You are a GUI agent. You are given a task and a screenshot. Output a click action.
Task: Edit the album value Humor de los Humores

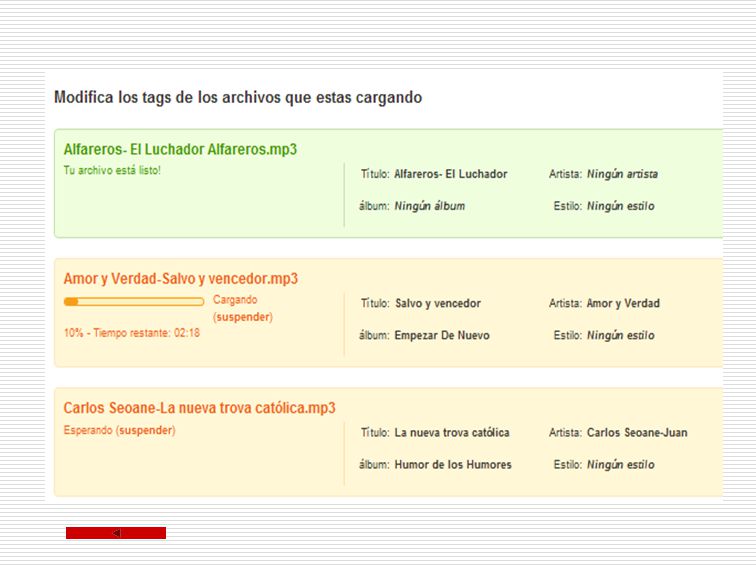point(453,465)
